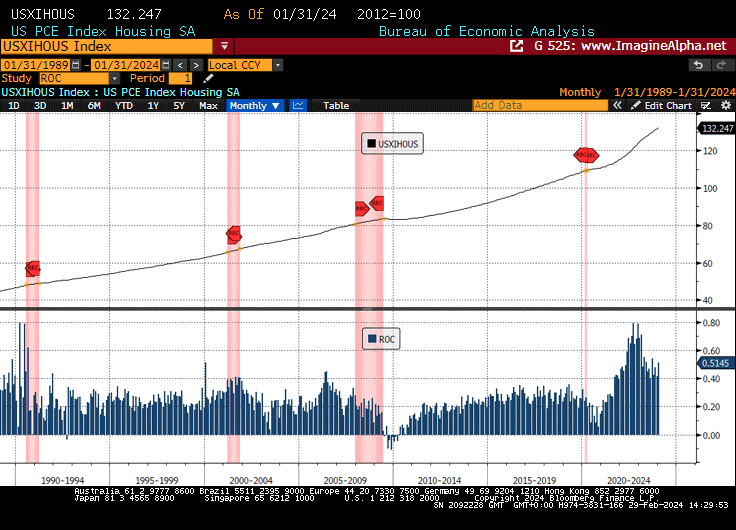This screenshot has width=736, height=530.
Task: Switch to line chart view icon
Action: (298, 105)
